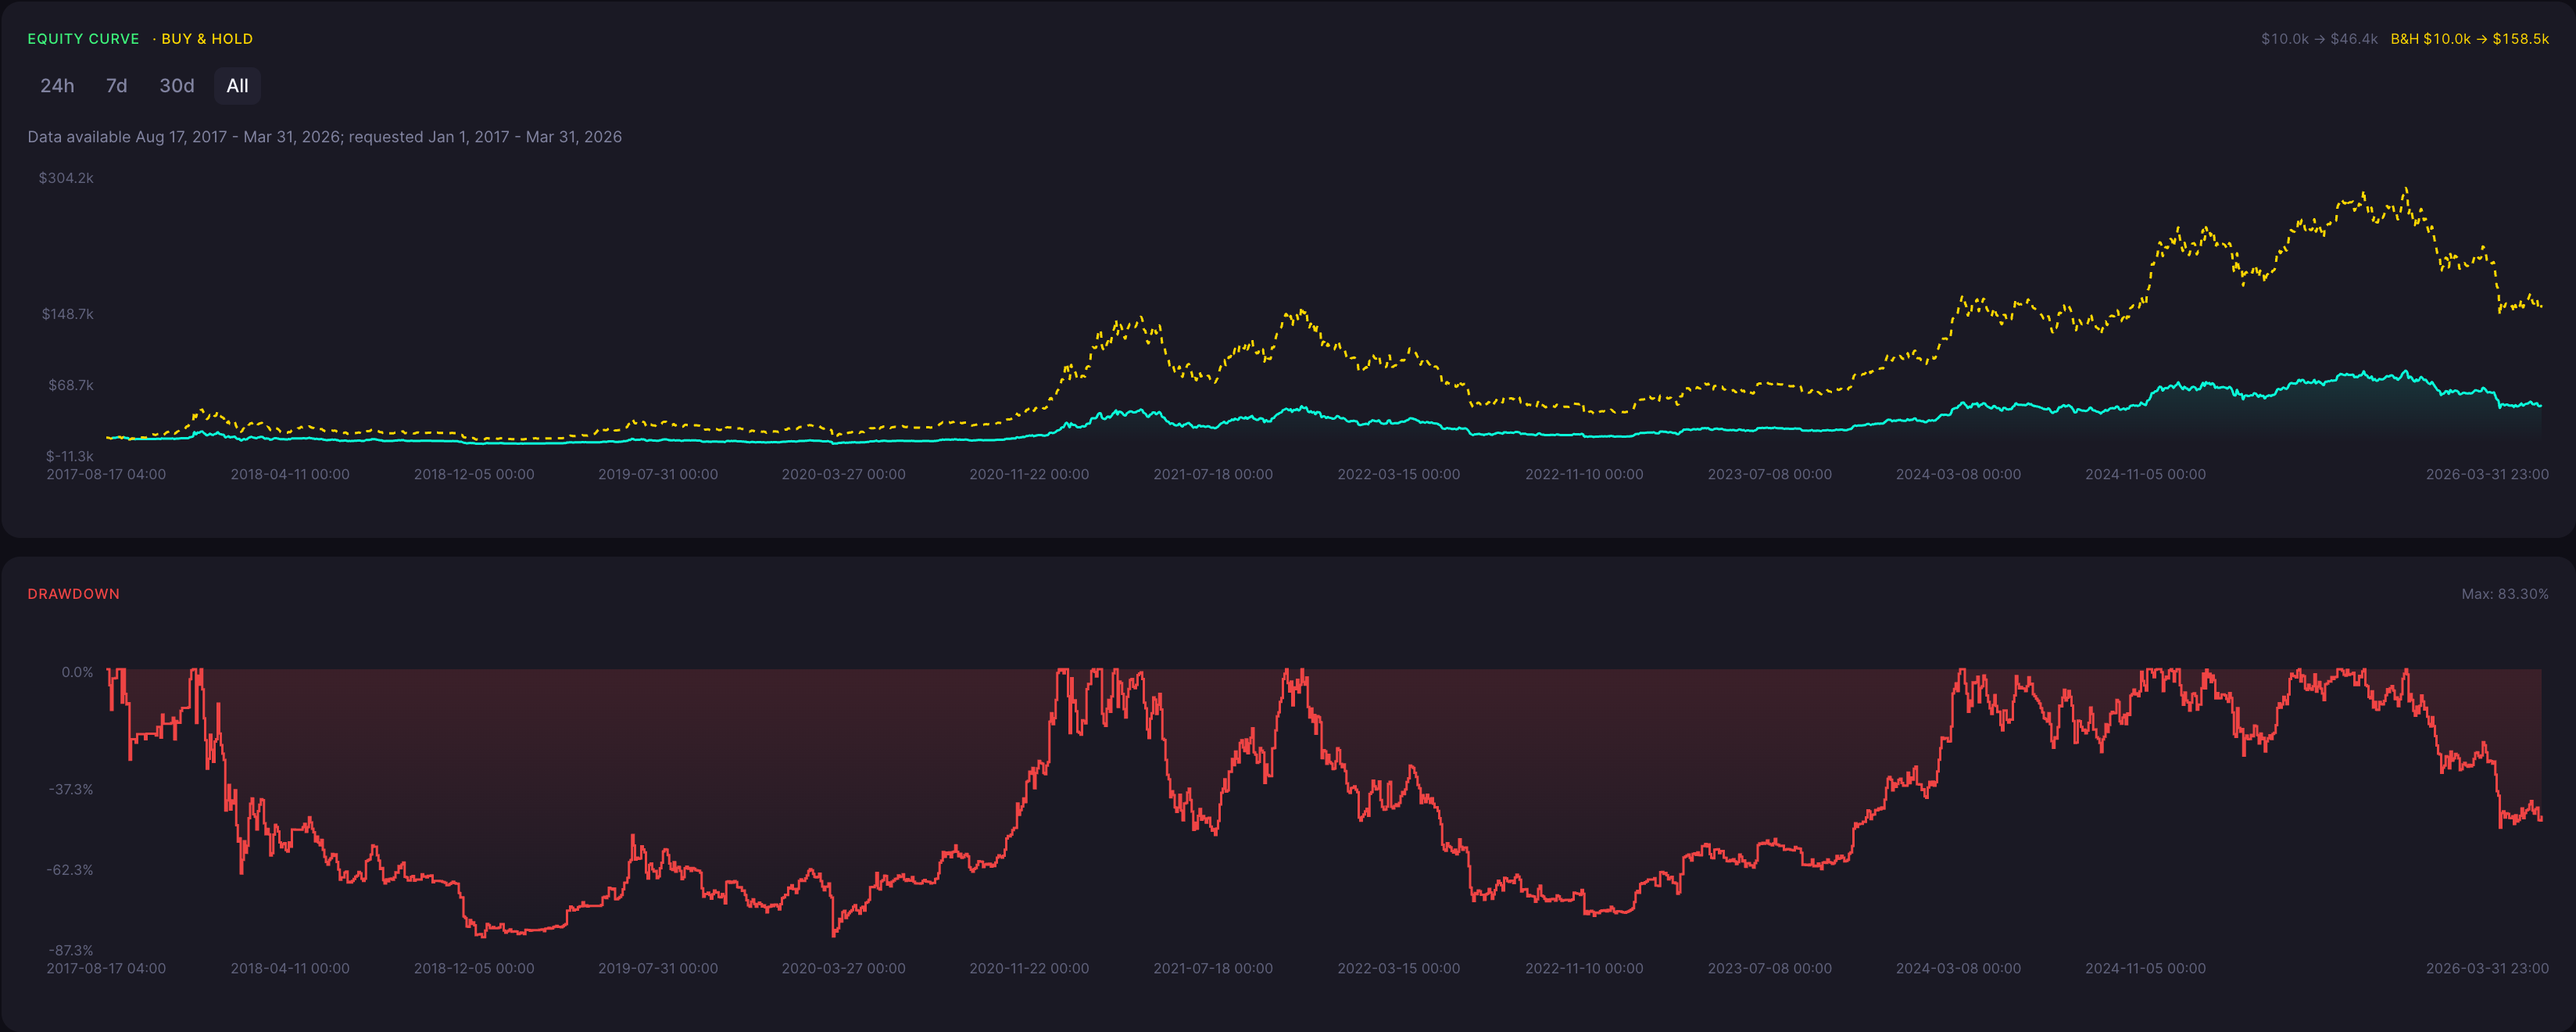2576x1032 pixels.
Task: Click equity chart date 2026-03-31 23:00
Action: [2487, 474]
